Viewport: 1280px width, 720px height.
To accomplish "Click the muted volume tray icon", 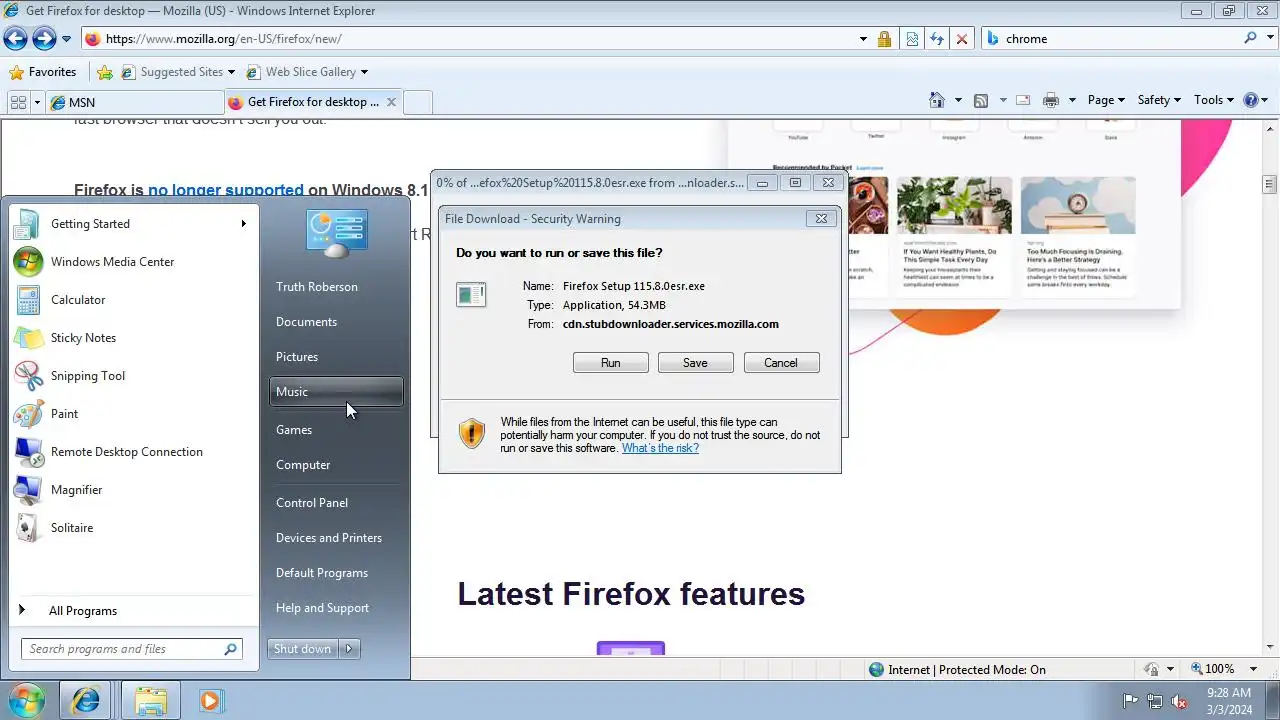I will click(1179, 701).
